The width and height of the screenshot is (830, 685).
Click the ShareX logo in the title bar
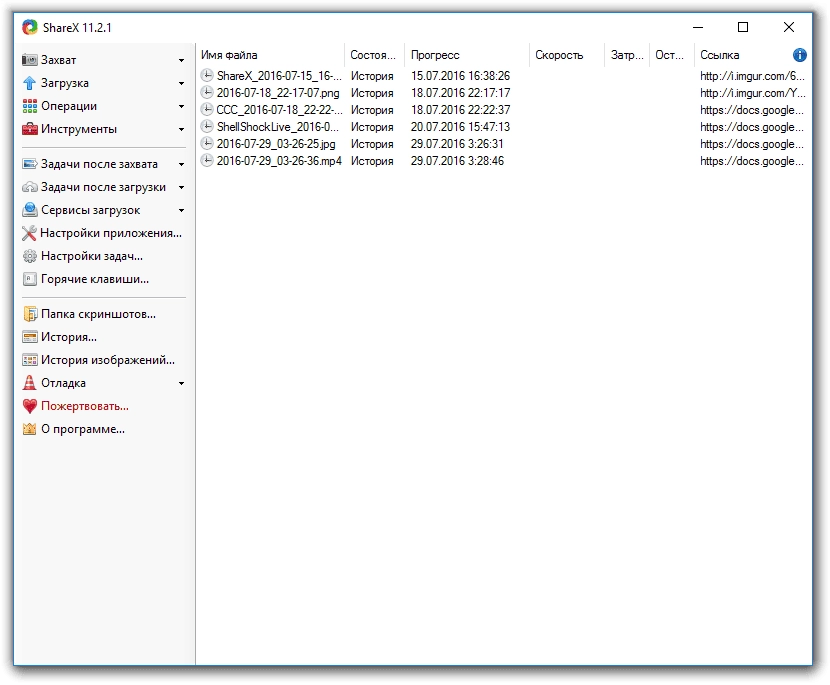(x=30, y=27)
